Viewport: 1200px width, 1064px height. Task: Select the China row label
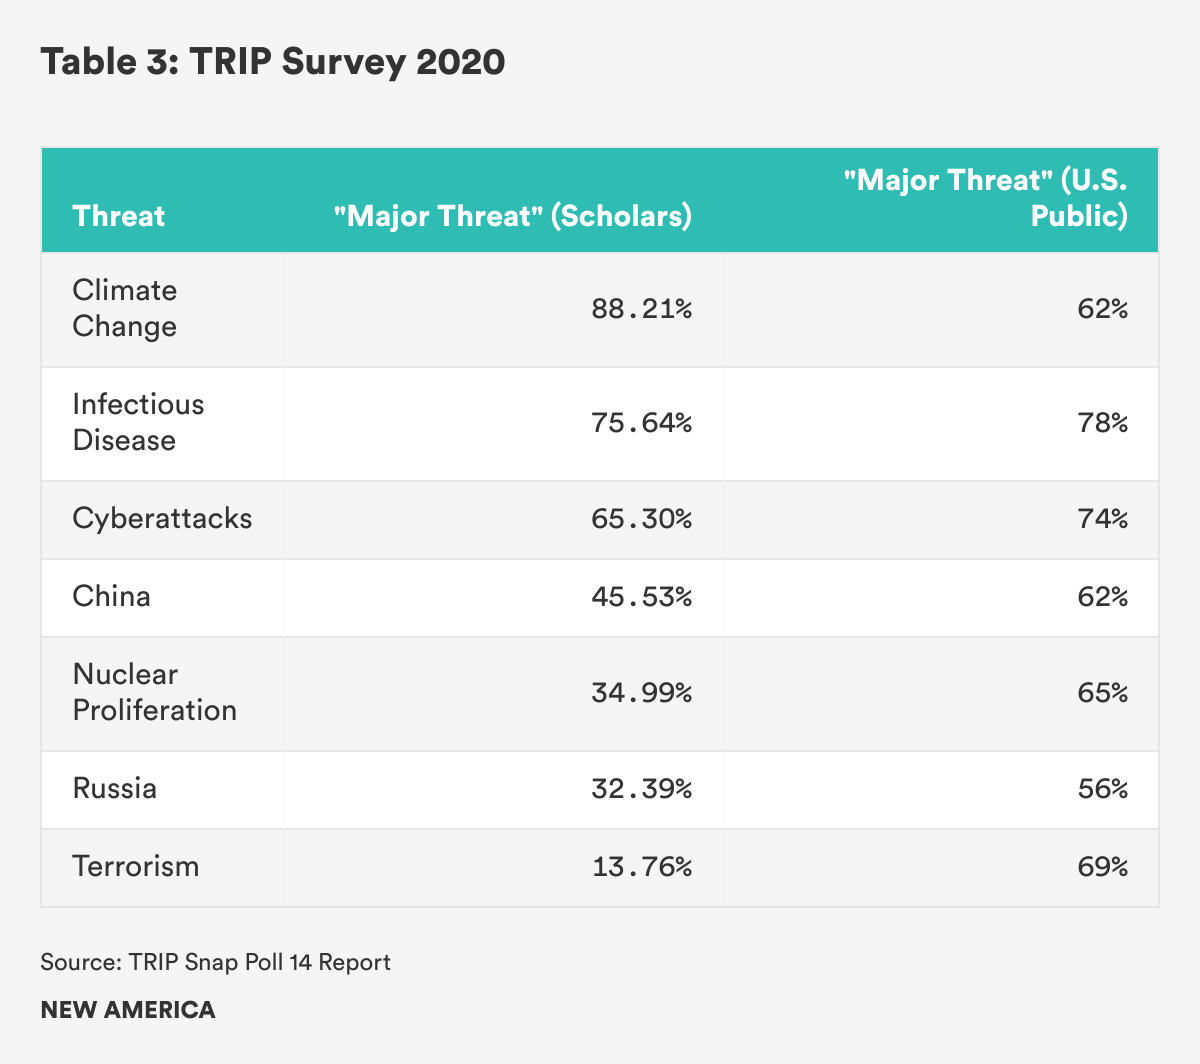[x=112, y=596]
